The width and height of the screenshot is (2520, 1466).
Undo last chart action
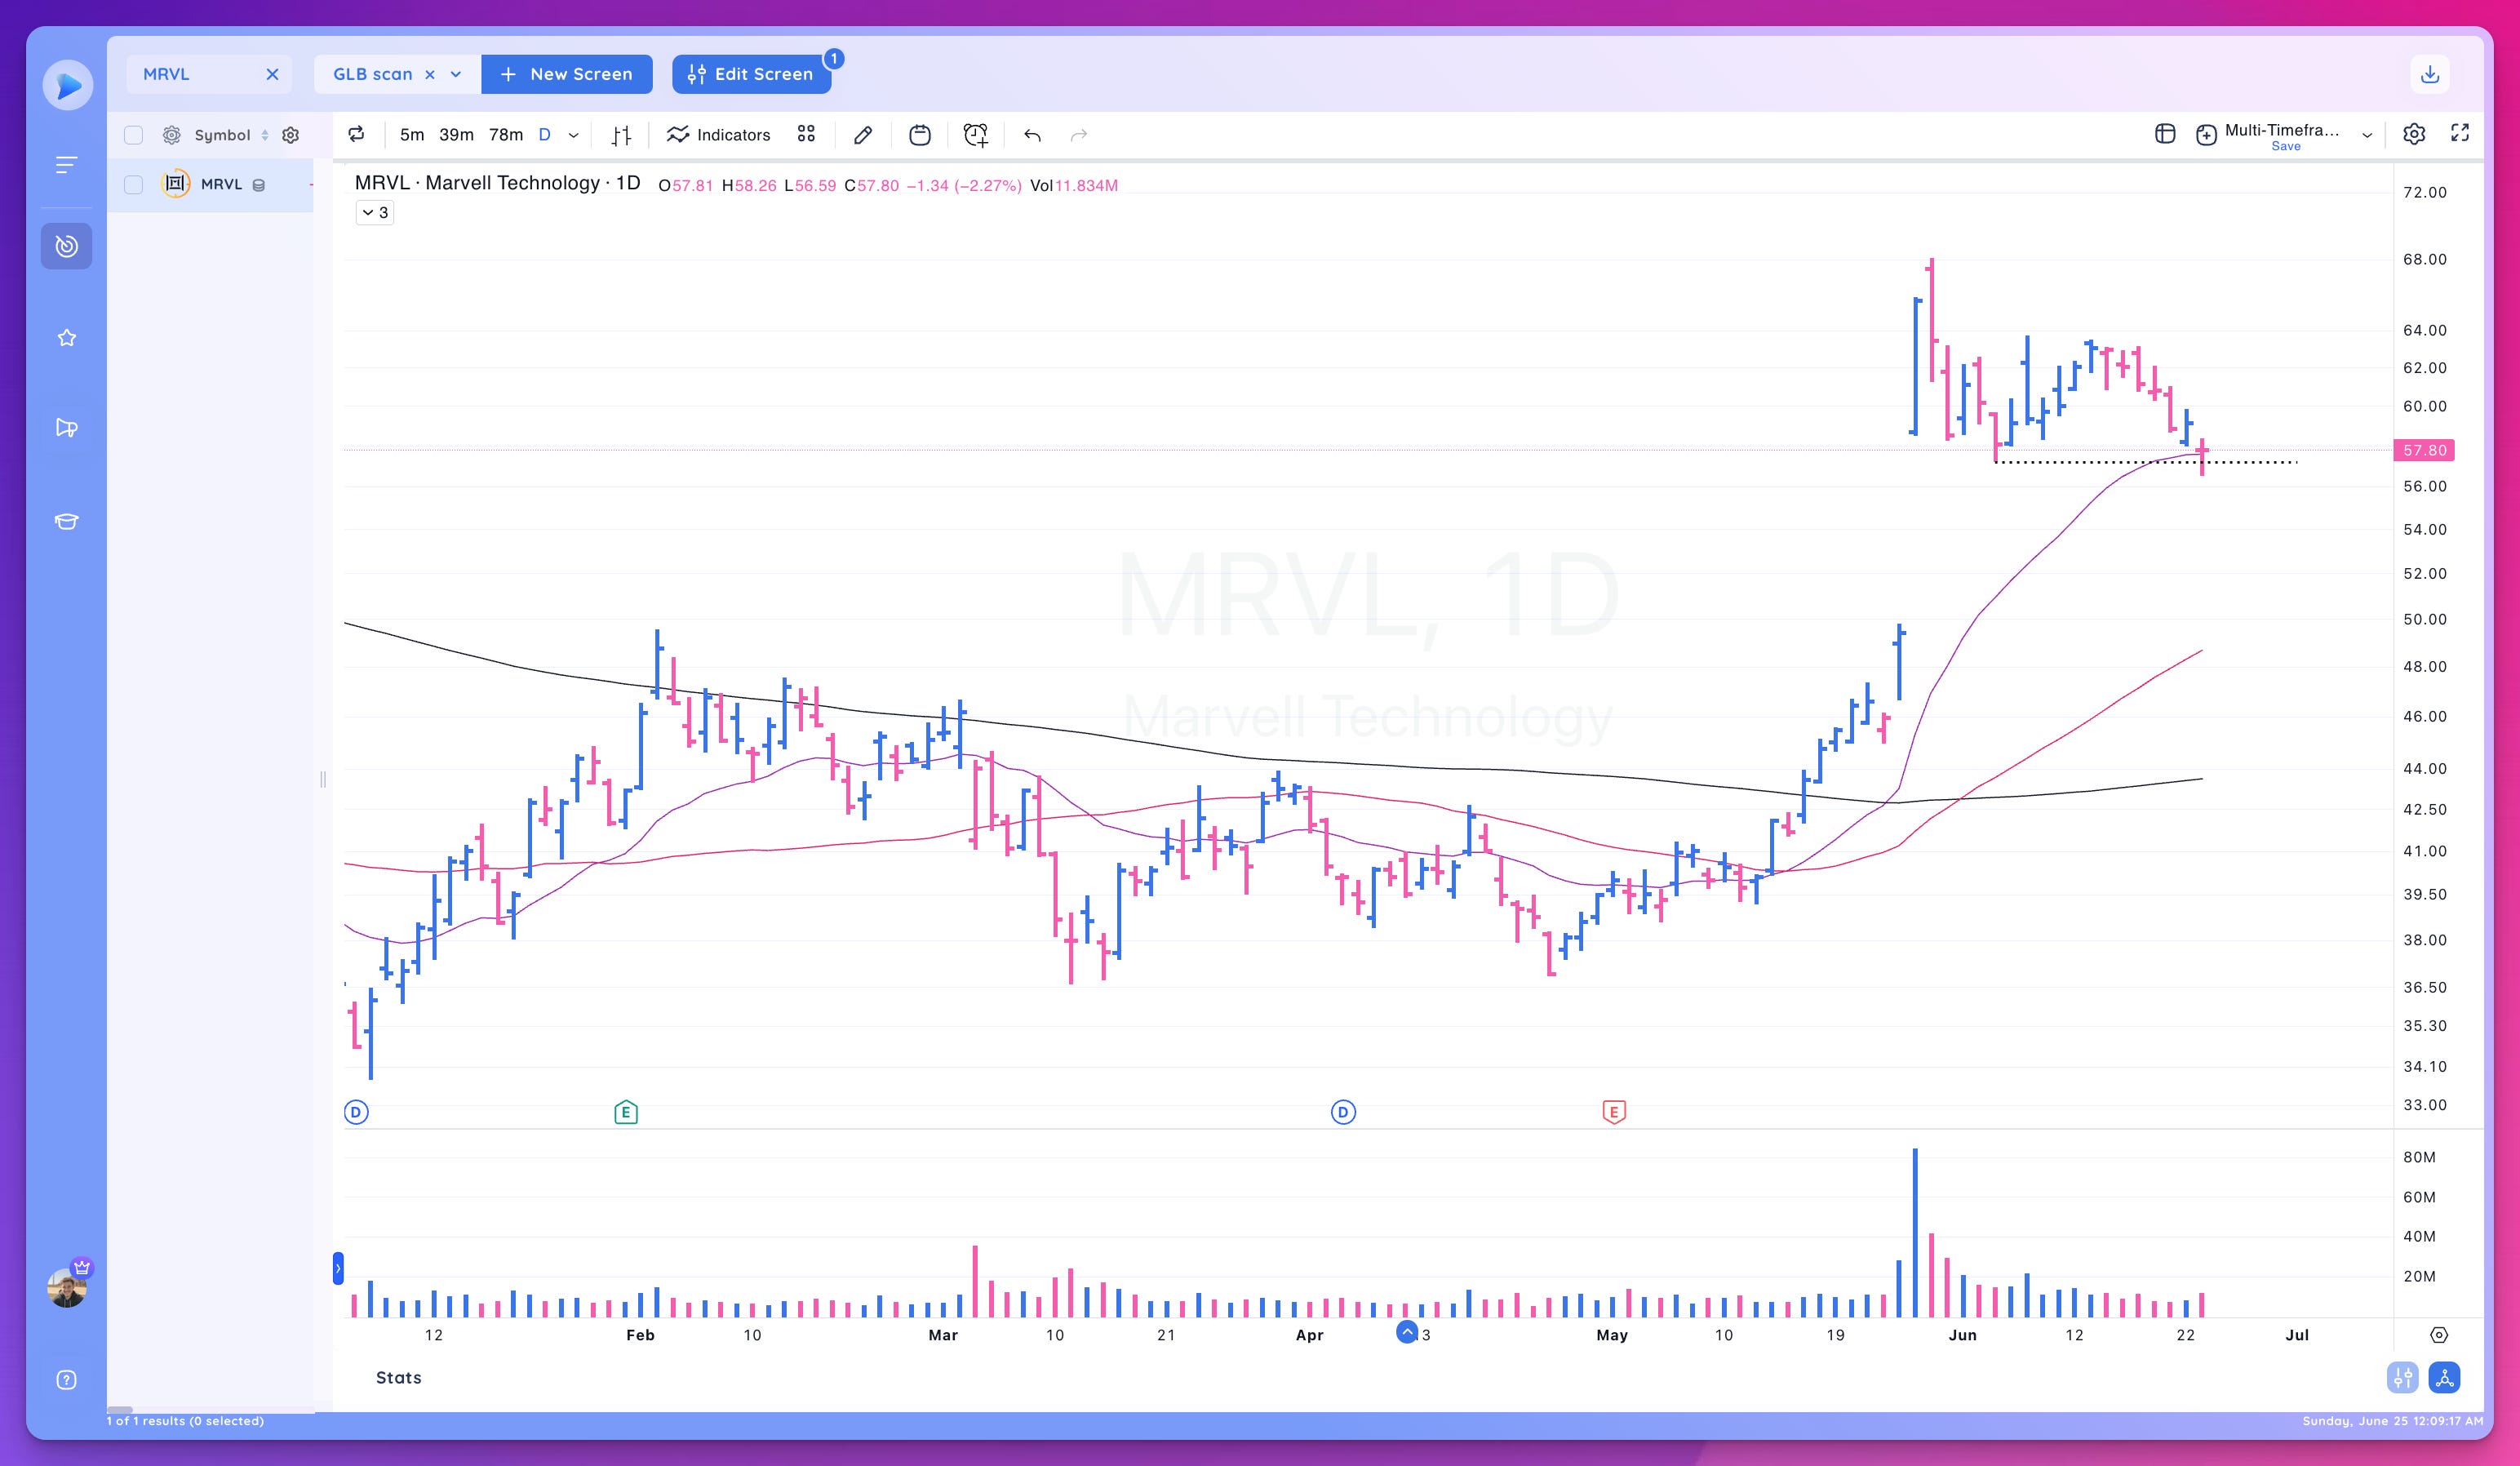[1032, 135]
